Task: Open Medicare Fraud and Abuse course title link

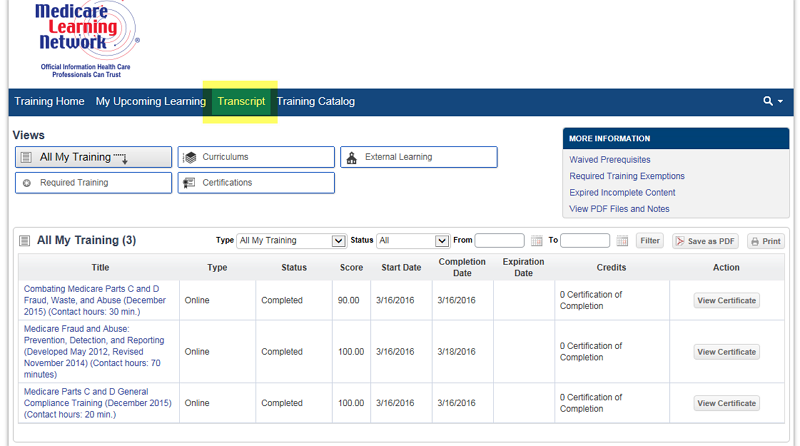Action: (x=94, y=352)
